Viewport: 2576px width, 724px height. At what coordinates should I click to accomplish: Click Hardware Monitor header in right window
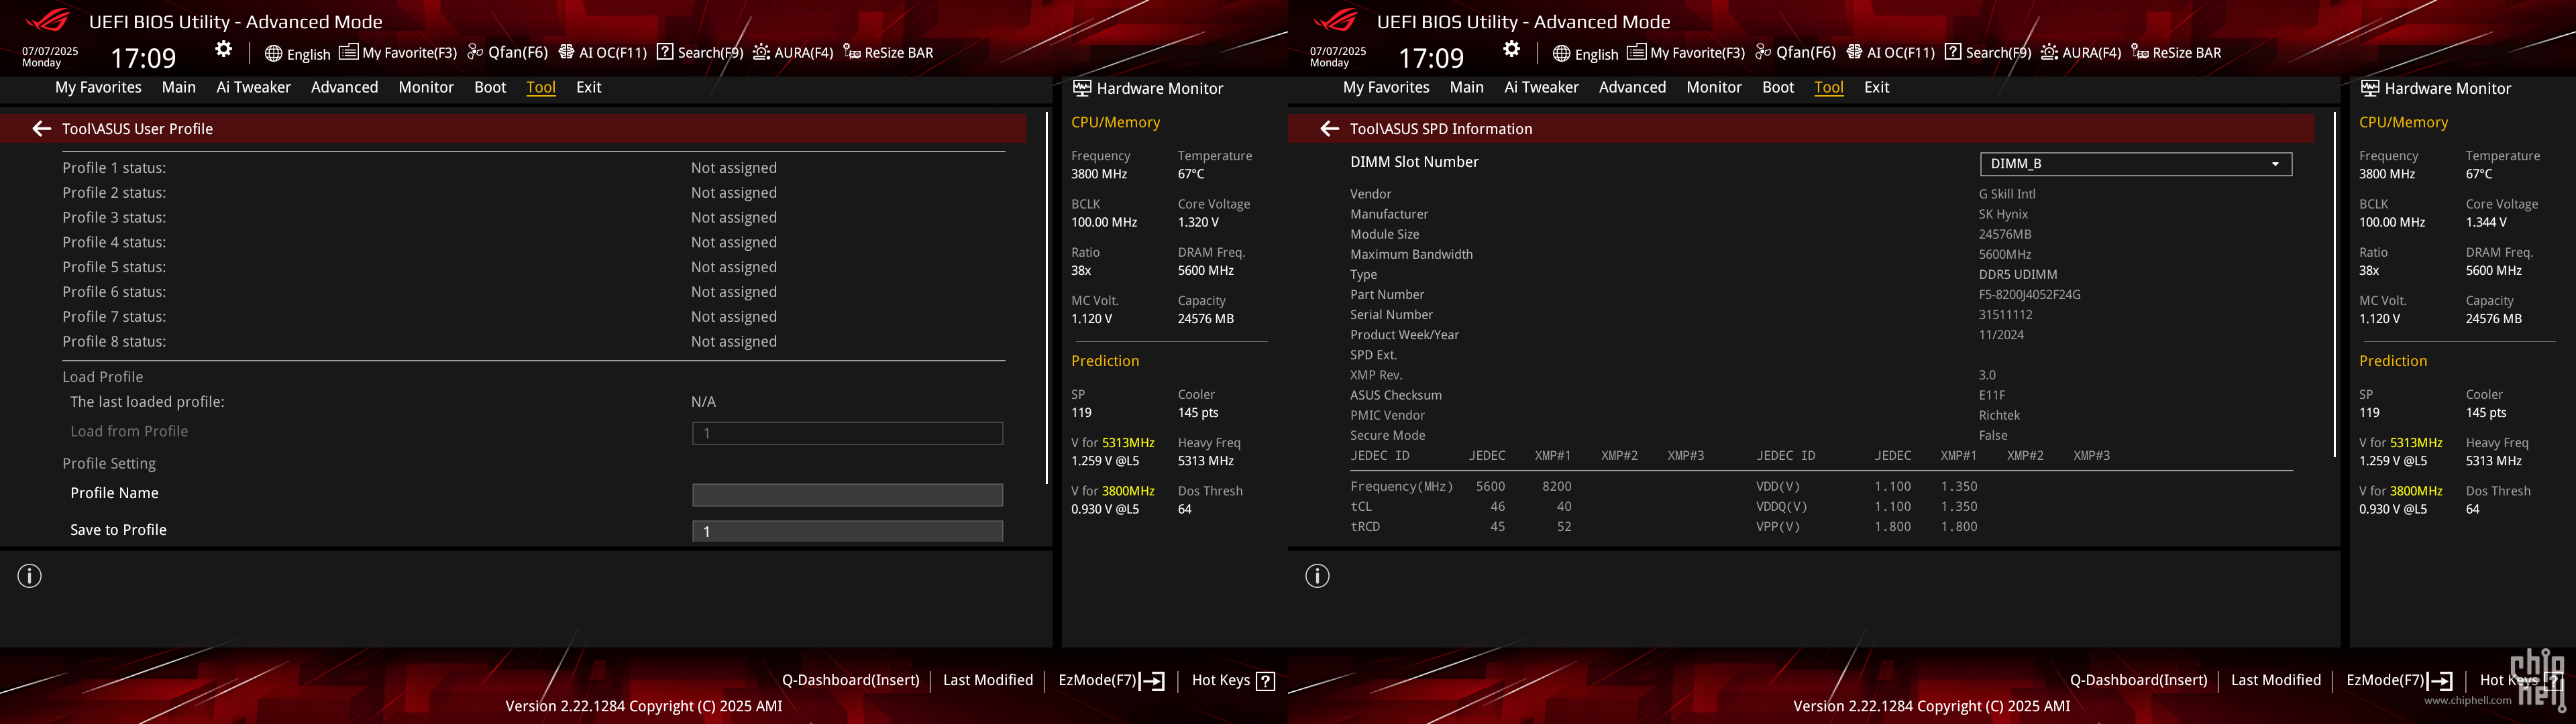(2436, 89)
